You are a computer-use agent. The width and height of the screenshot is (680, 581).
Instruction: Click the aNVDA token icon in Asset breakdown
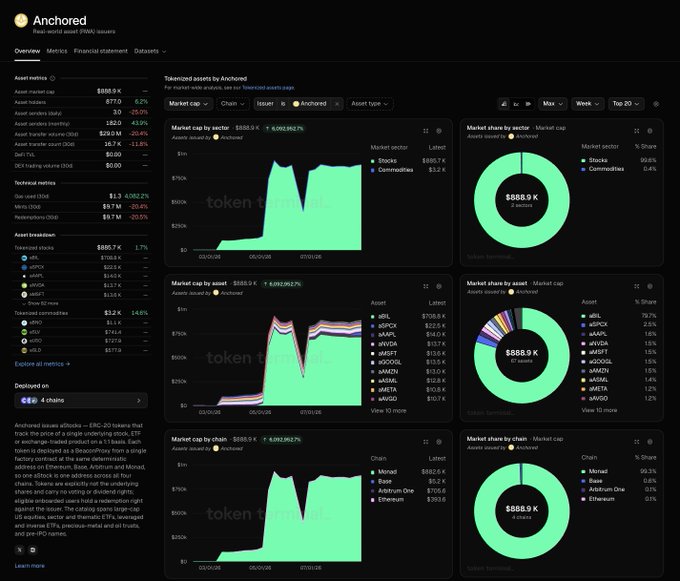tap(24, 285)
